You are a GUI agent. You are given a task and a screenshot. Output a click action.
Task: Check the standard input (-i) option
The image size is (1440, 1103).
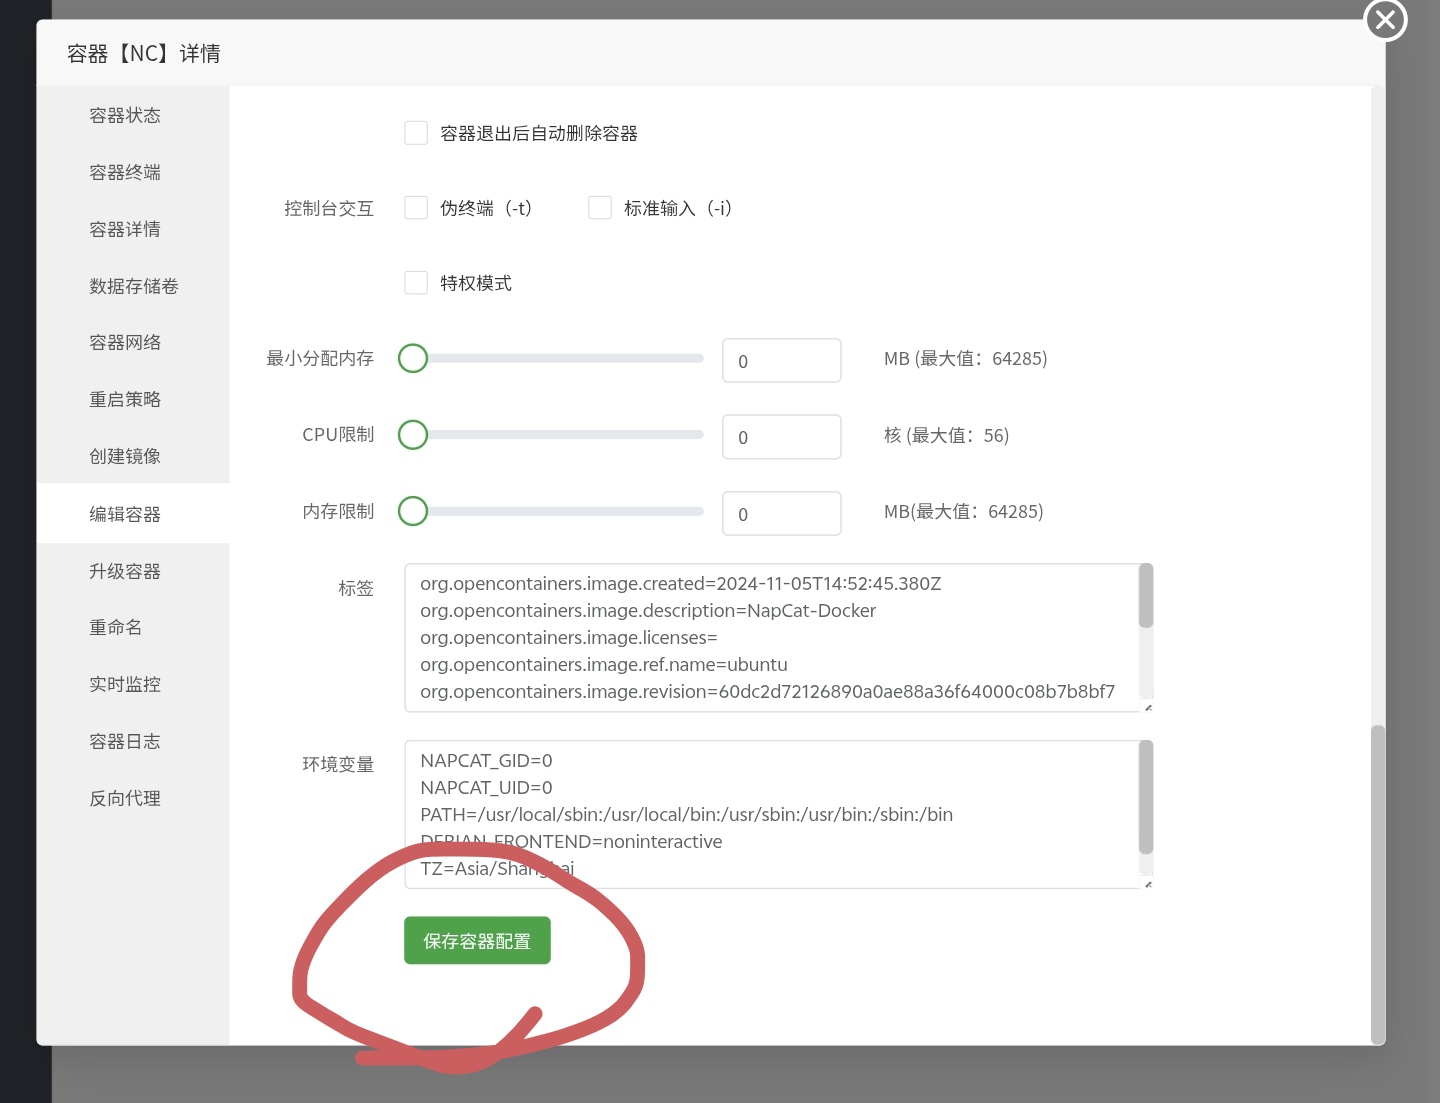pos(600,208)
